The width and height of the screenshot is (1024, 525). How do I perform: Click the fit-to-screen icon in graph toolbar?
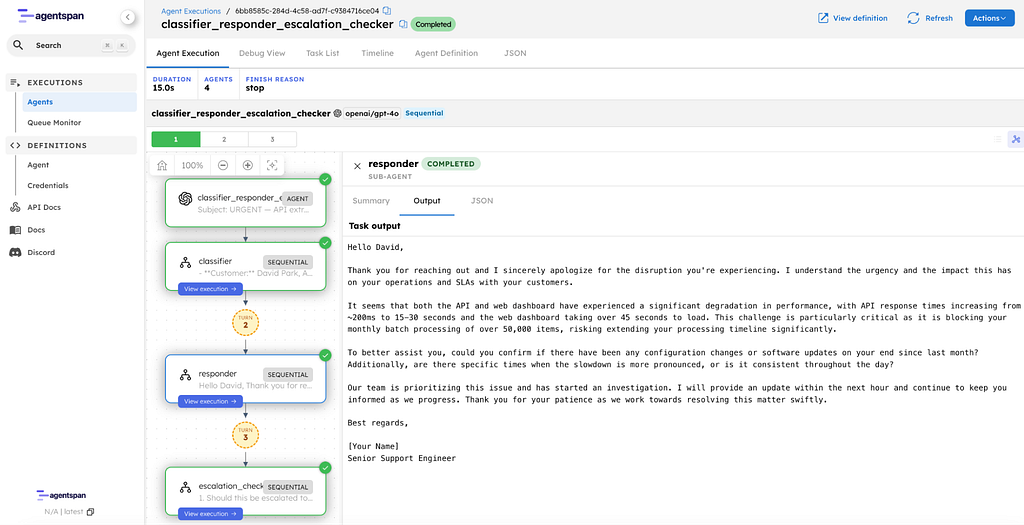[272, 165]
